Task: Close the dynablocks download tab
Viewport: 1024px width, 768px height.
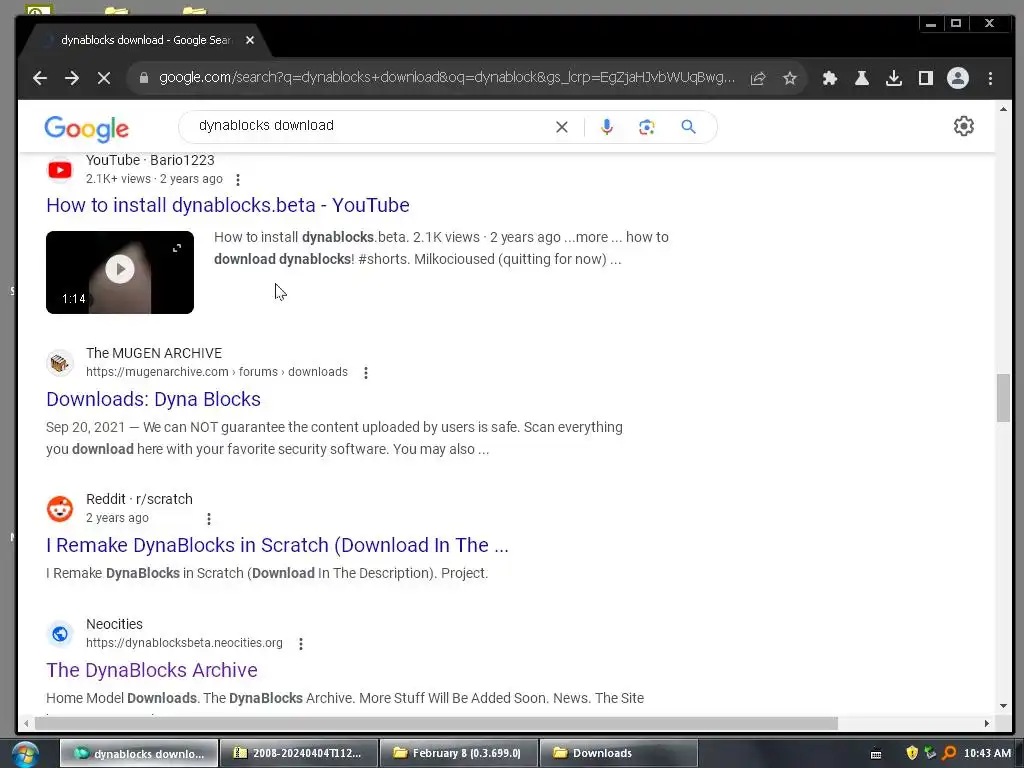Action: coord(249,40)
